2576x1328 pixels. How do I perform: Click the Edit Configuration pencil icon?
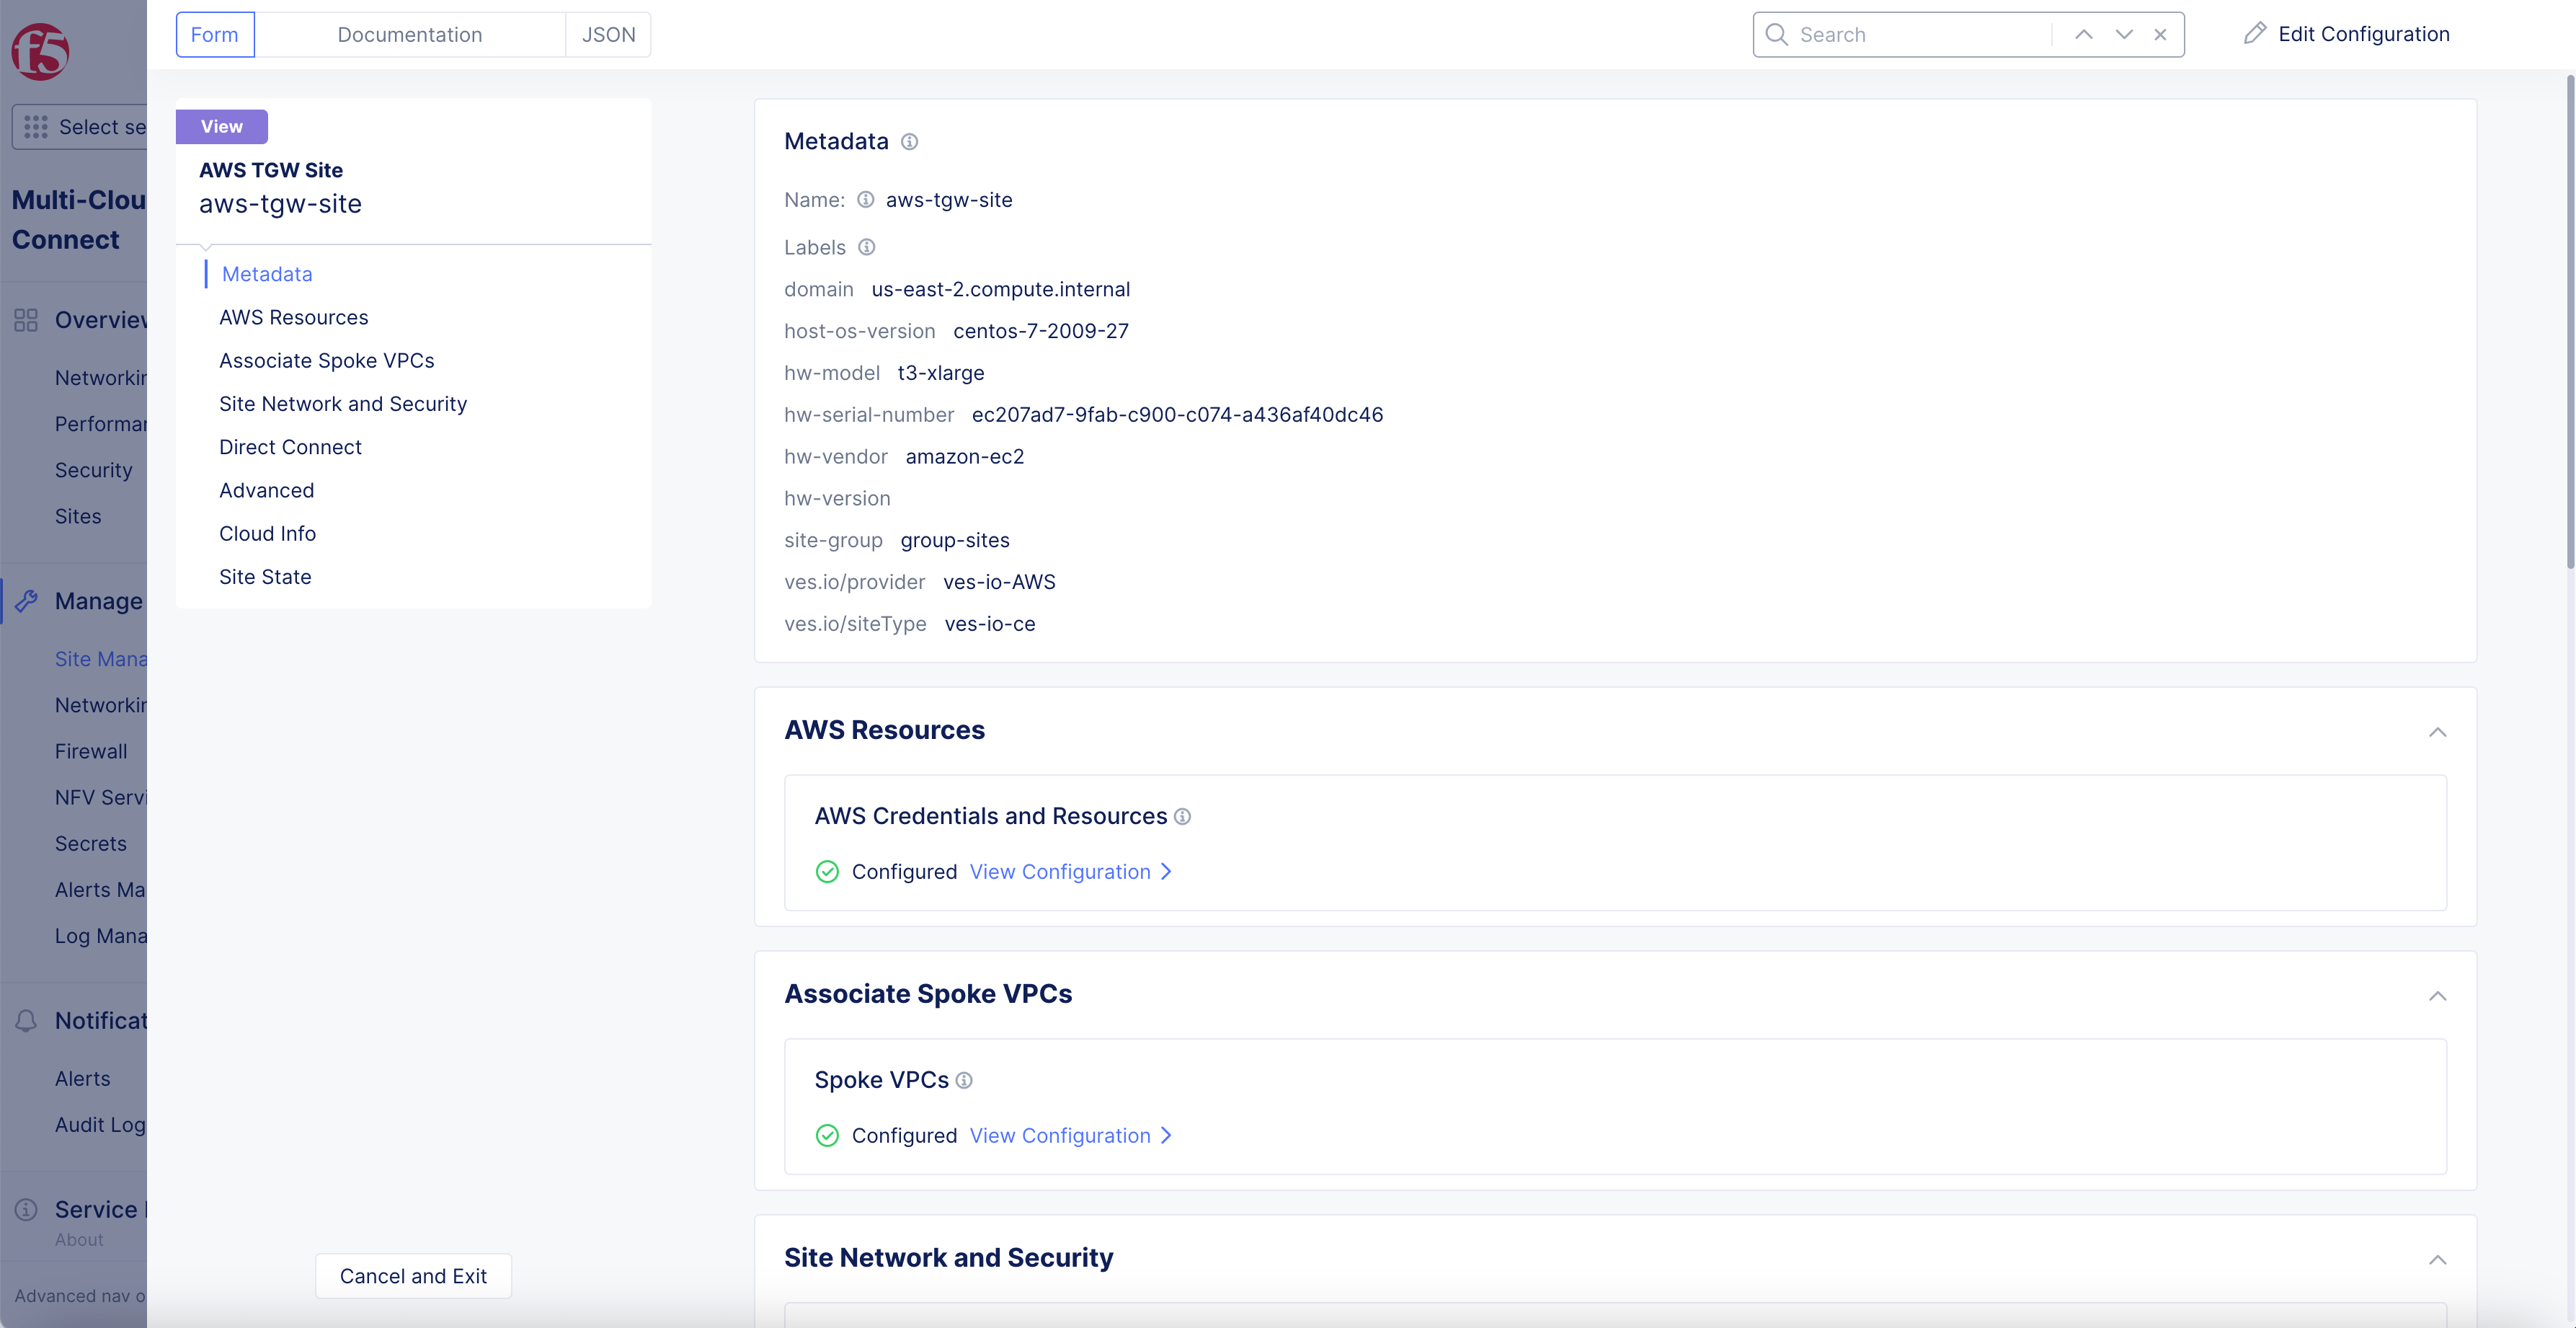pyautogui.click(x=2254, y=34)
